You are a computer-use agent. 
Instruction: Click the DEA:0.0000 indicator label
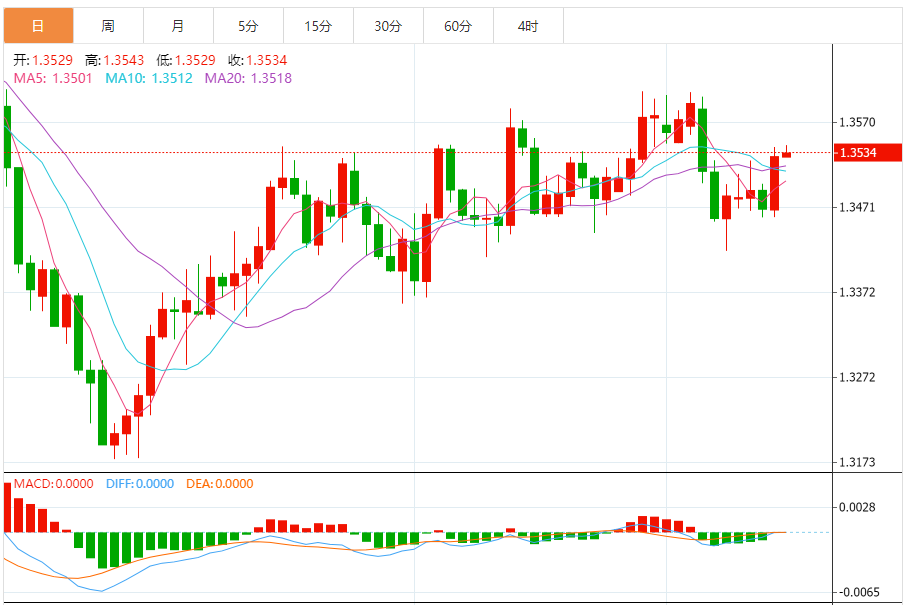[x=220, y=484]
